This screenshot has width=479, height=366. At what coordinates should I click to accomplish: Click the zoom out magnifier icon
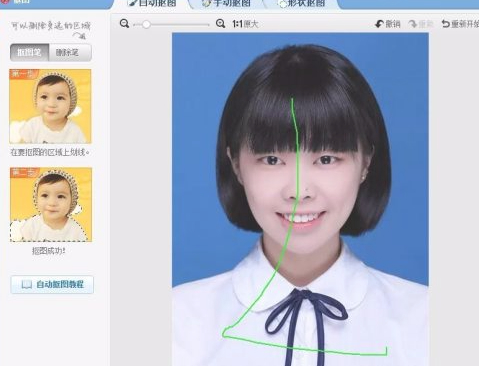[124, 24]
